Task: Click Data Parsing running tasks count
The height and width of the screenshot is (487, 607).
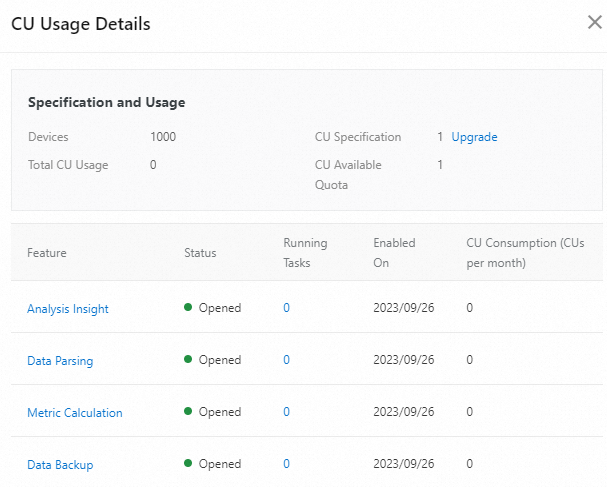Action: coord(287,360)
